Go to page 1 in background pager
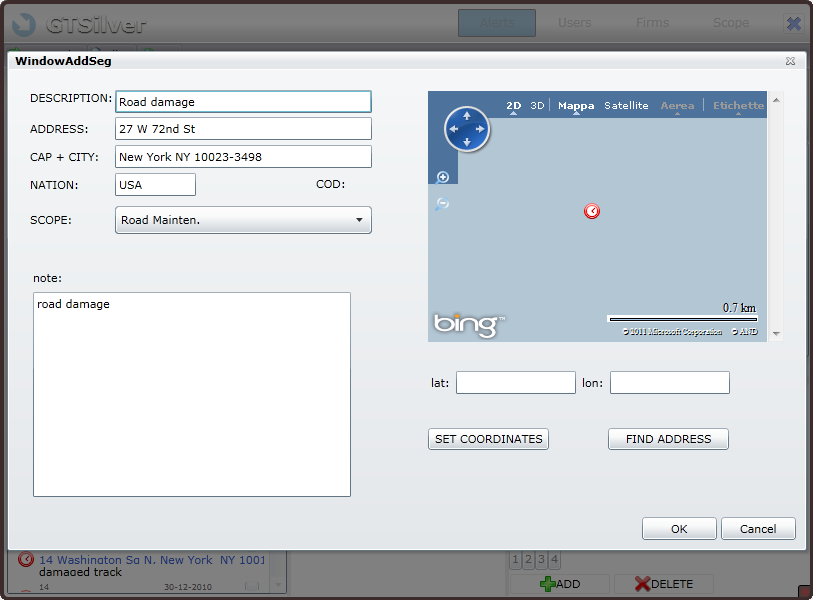The width and height of the screenshot is (813, 600). [515, 560]
